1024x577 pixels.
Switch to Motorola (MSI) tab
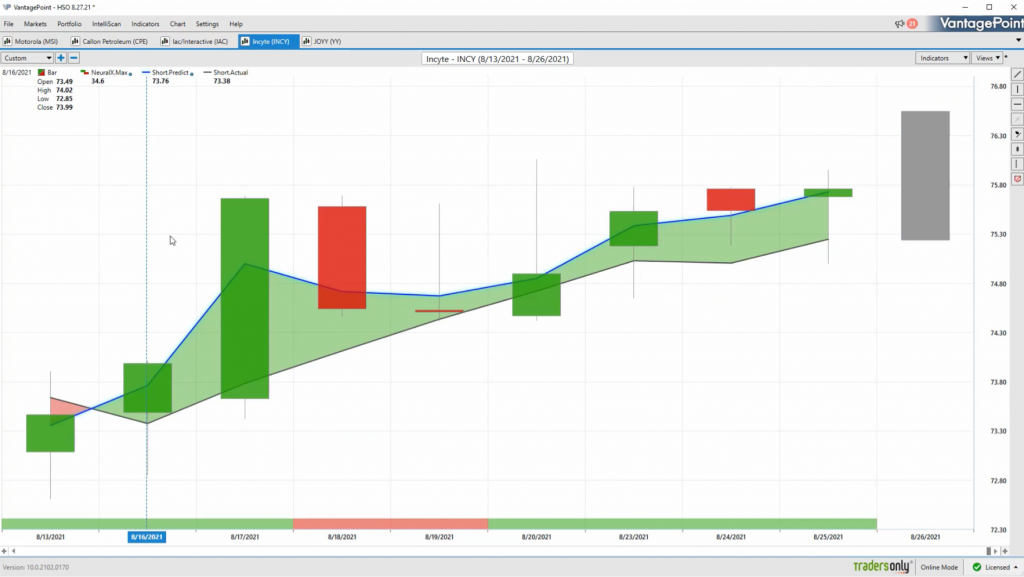[32, 41]
